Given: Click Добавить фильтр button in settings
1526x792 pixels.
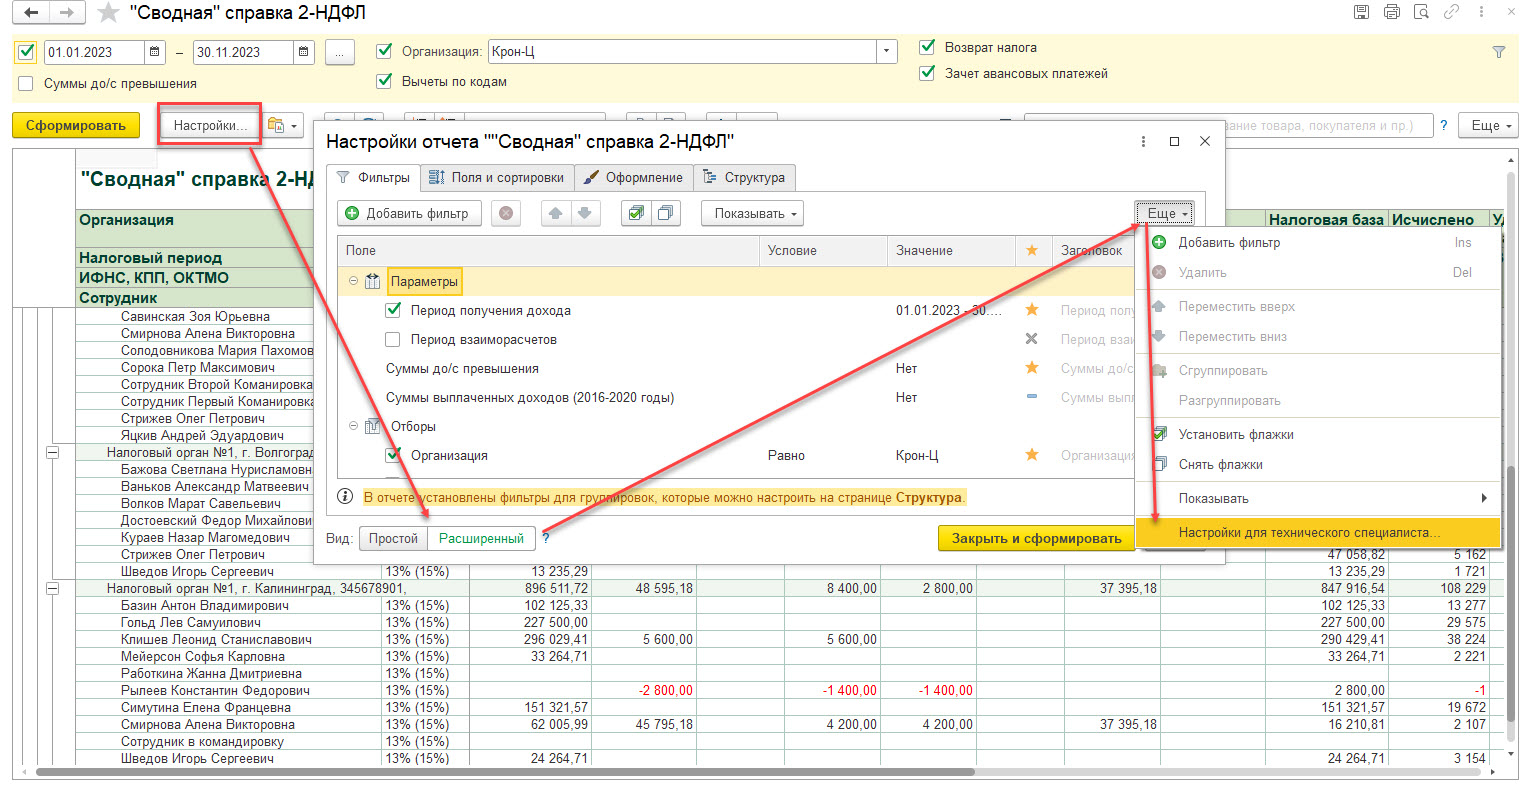Looking at the screenshot, I should [x=408, y=213].
